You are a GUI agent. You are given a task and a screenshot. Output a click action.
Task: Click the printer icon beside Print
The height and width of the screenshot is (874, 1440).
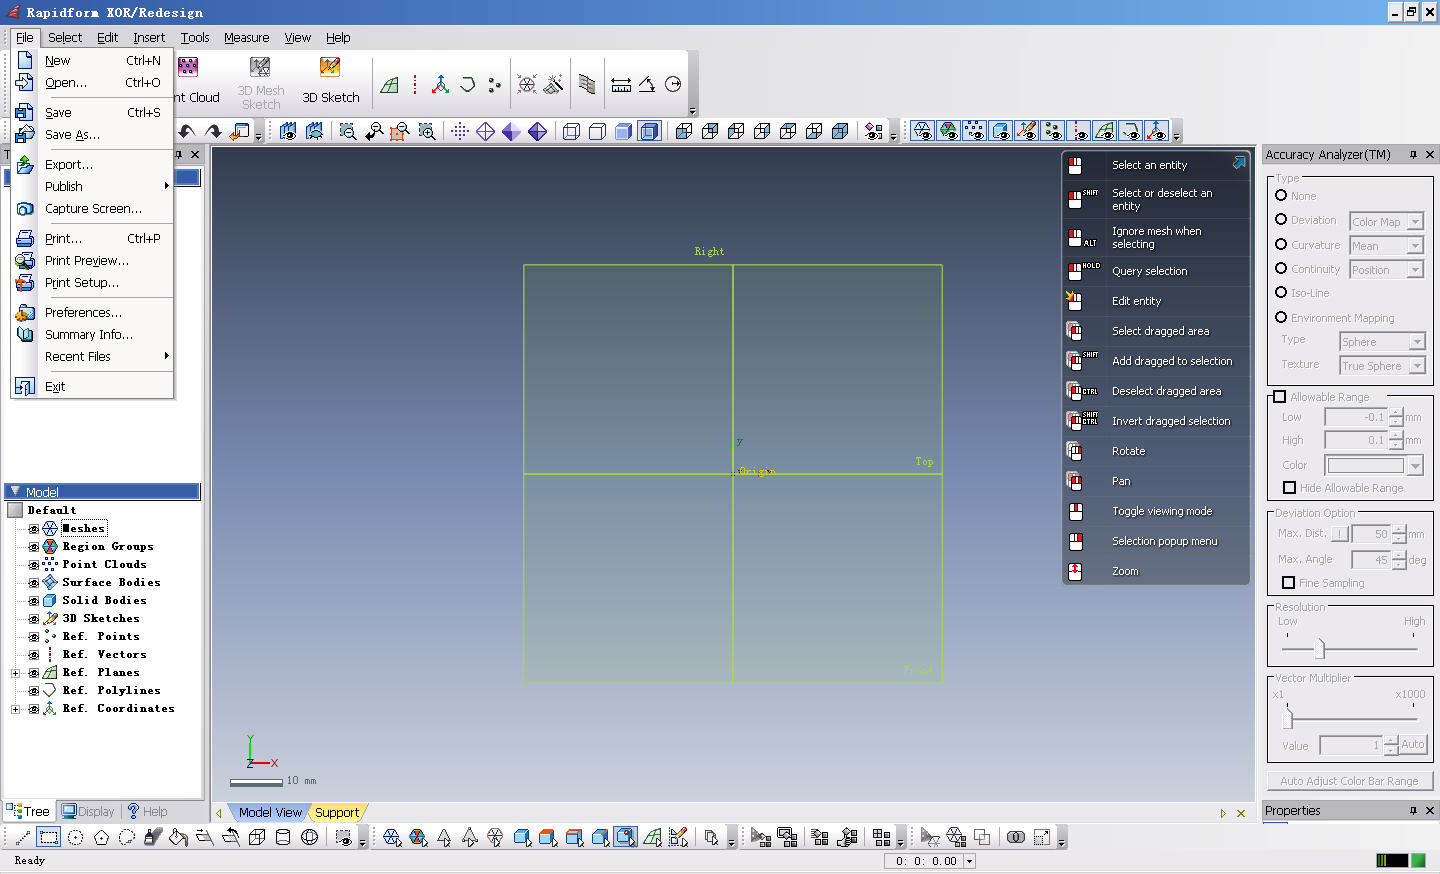[x=25, y=238]
